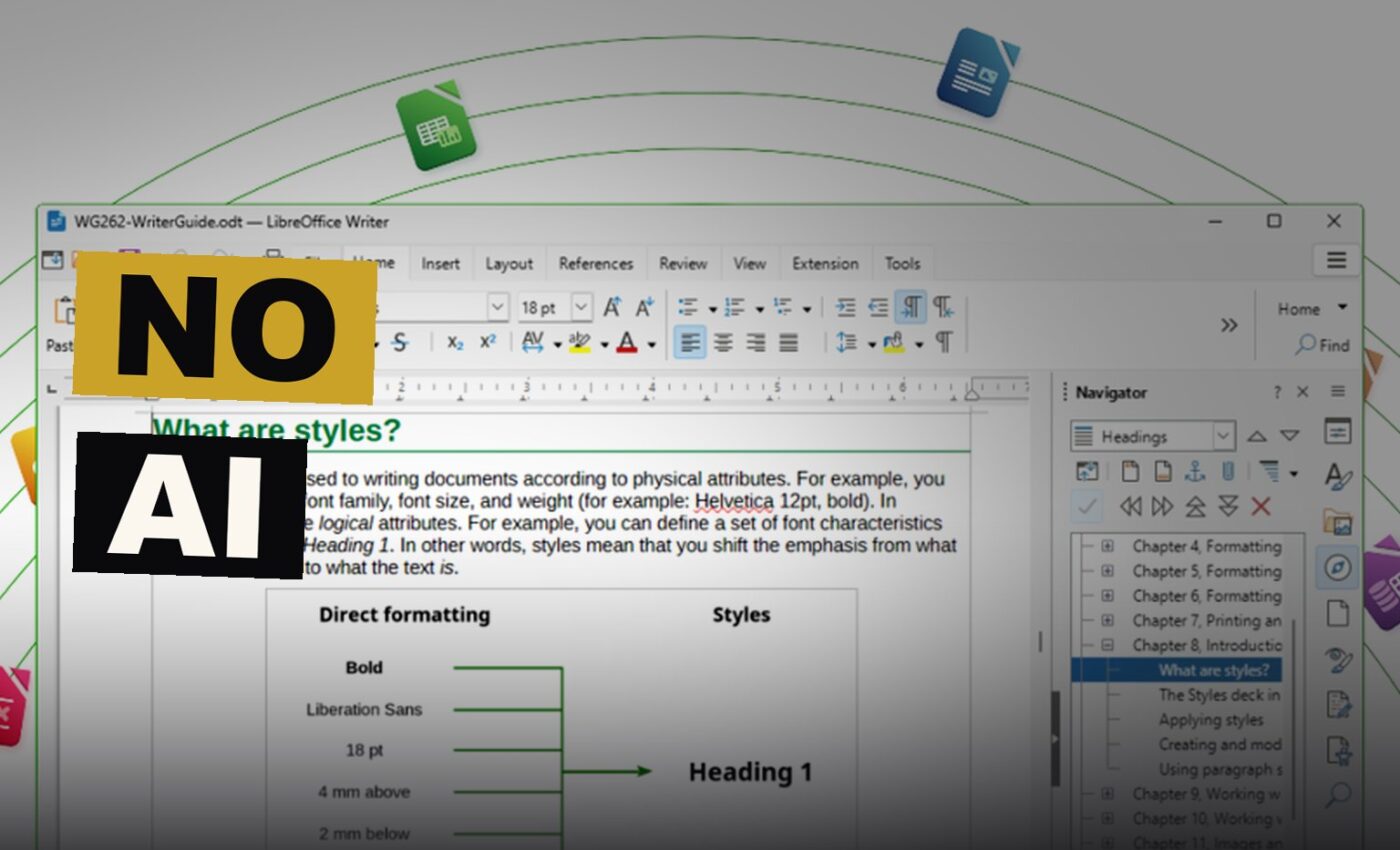Open the character spacing dropdown arrow
The height and width of the screenshot is (850, 1400).
tap(557, 345)
